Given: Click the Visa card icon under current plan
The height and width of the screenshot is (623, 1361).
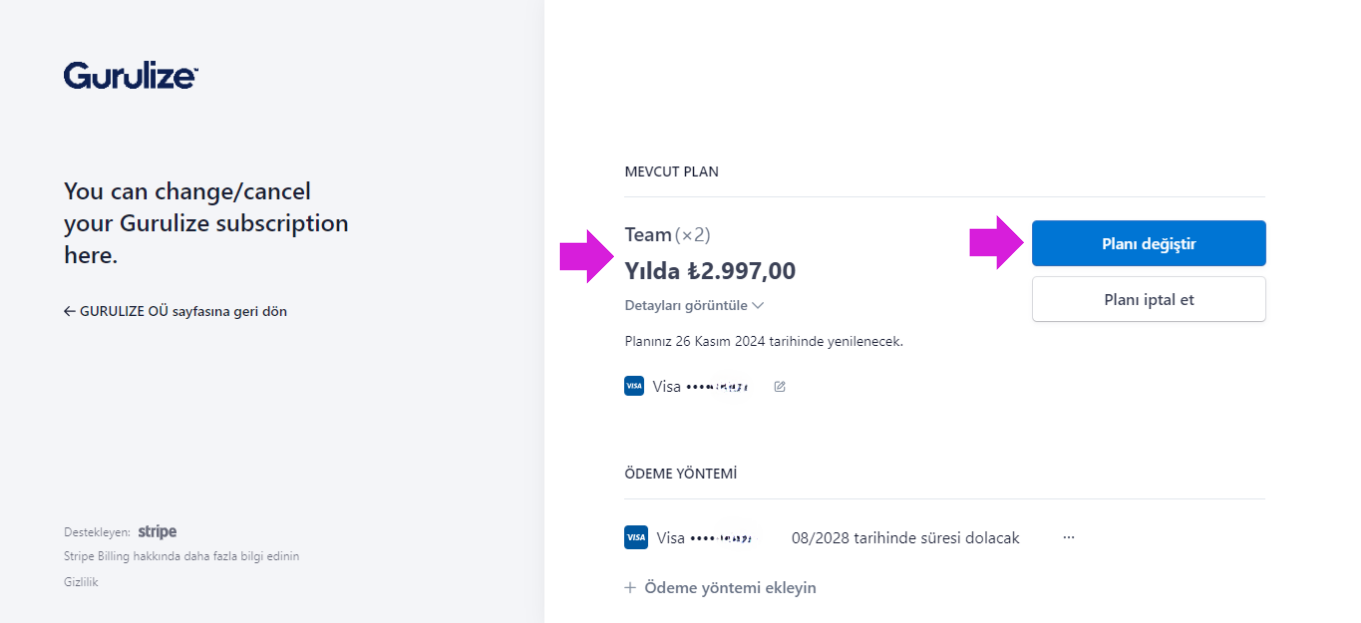Looking at the screenshot, I should 634,386.
